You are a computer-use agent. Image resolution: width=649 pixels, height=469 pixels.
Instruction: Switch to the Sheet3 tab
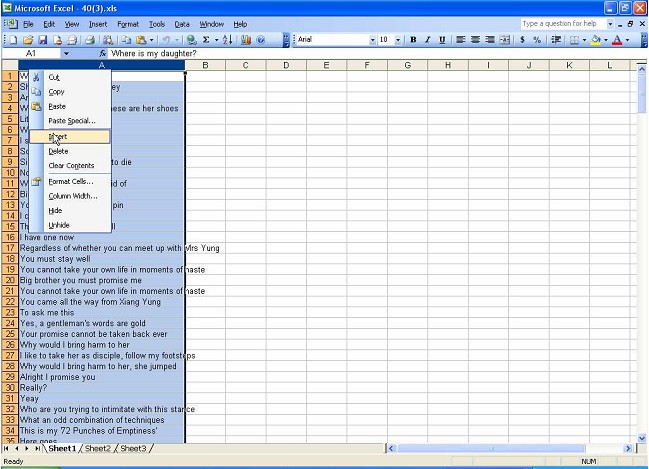pyautogui.click(x=133, y=448)
